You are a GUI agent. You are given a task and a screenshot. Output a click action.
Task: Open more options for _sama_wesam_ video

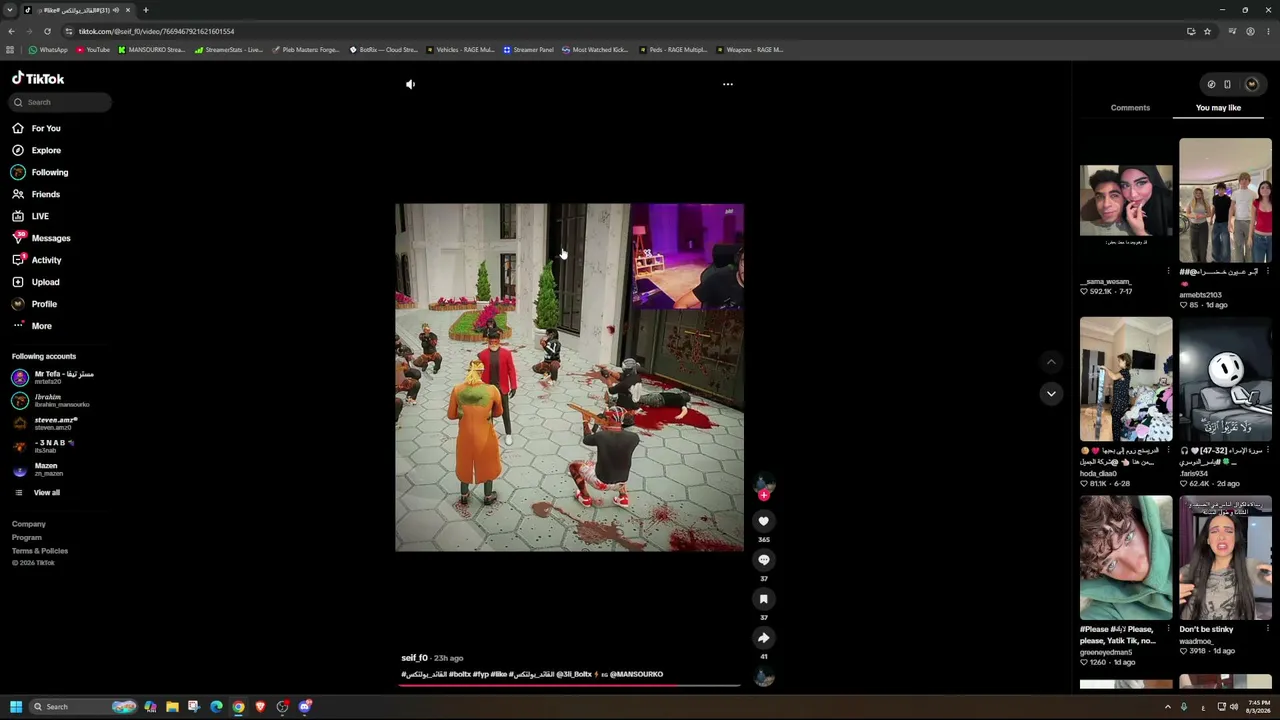point(1168,271)
